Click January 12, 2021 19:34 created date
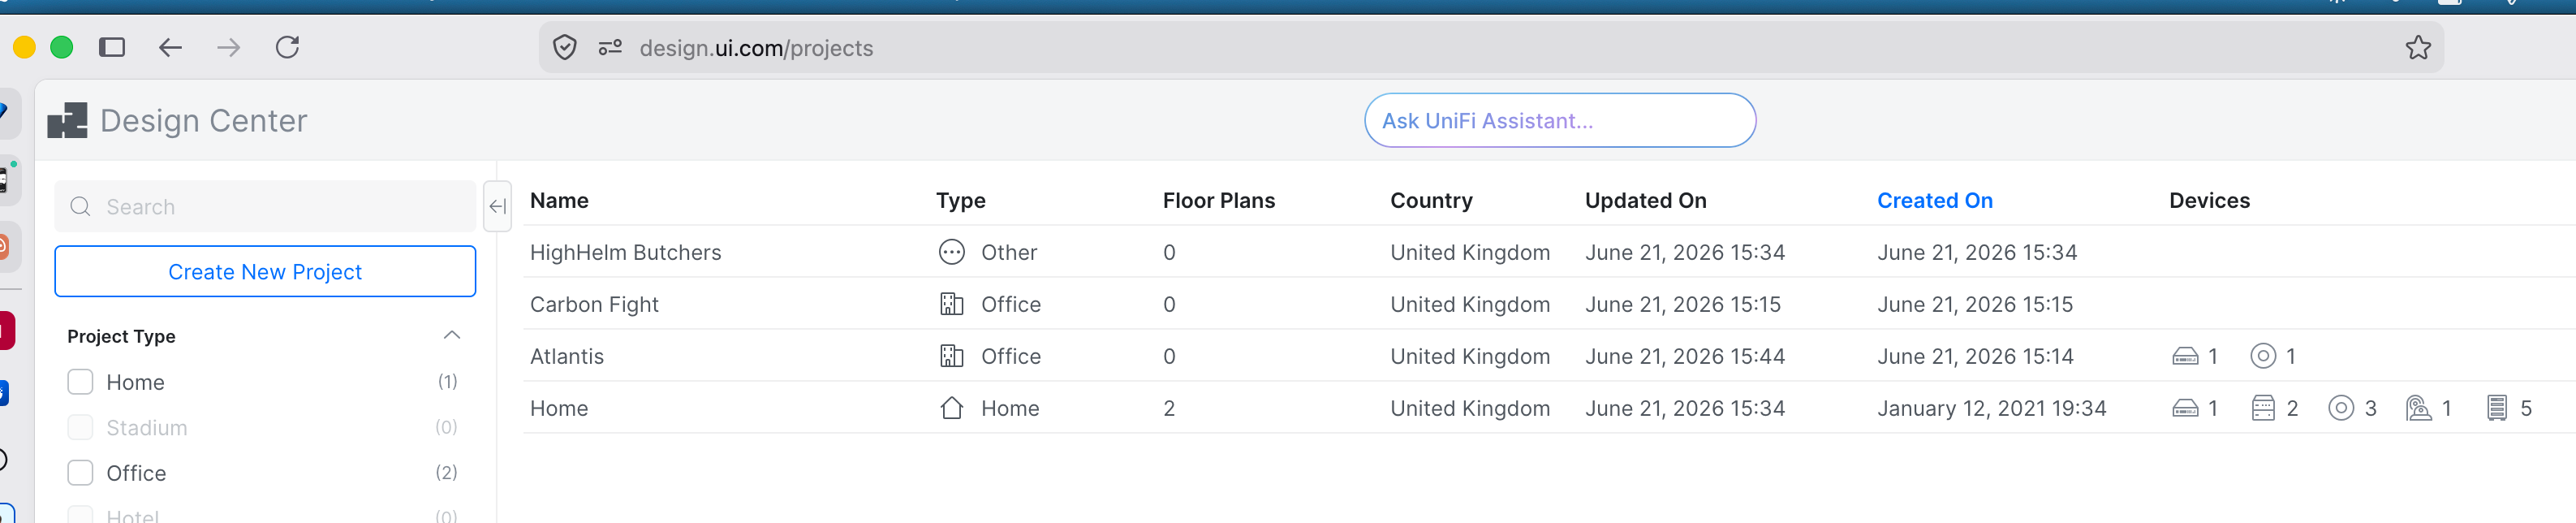 [1991, 408]
